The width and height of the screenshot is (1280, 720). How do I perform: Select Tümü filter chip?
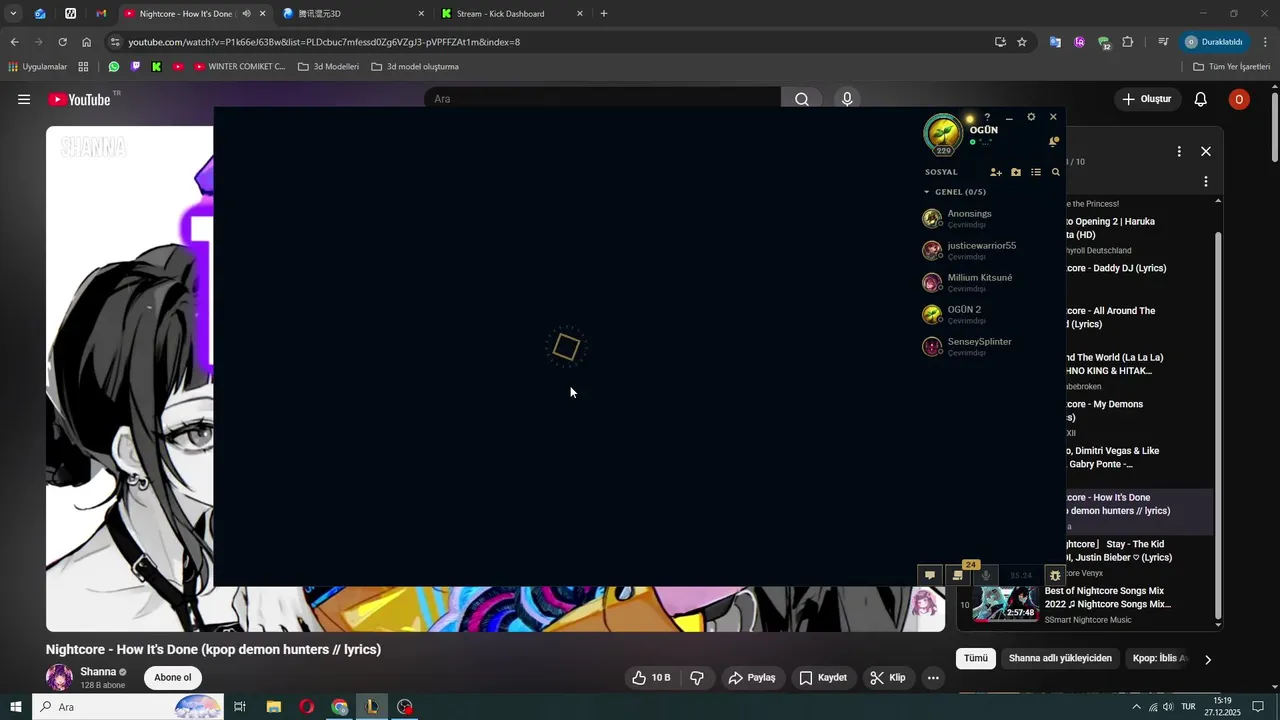pos(976,658)
